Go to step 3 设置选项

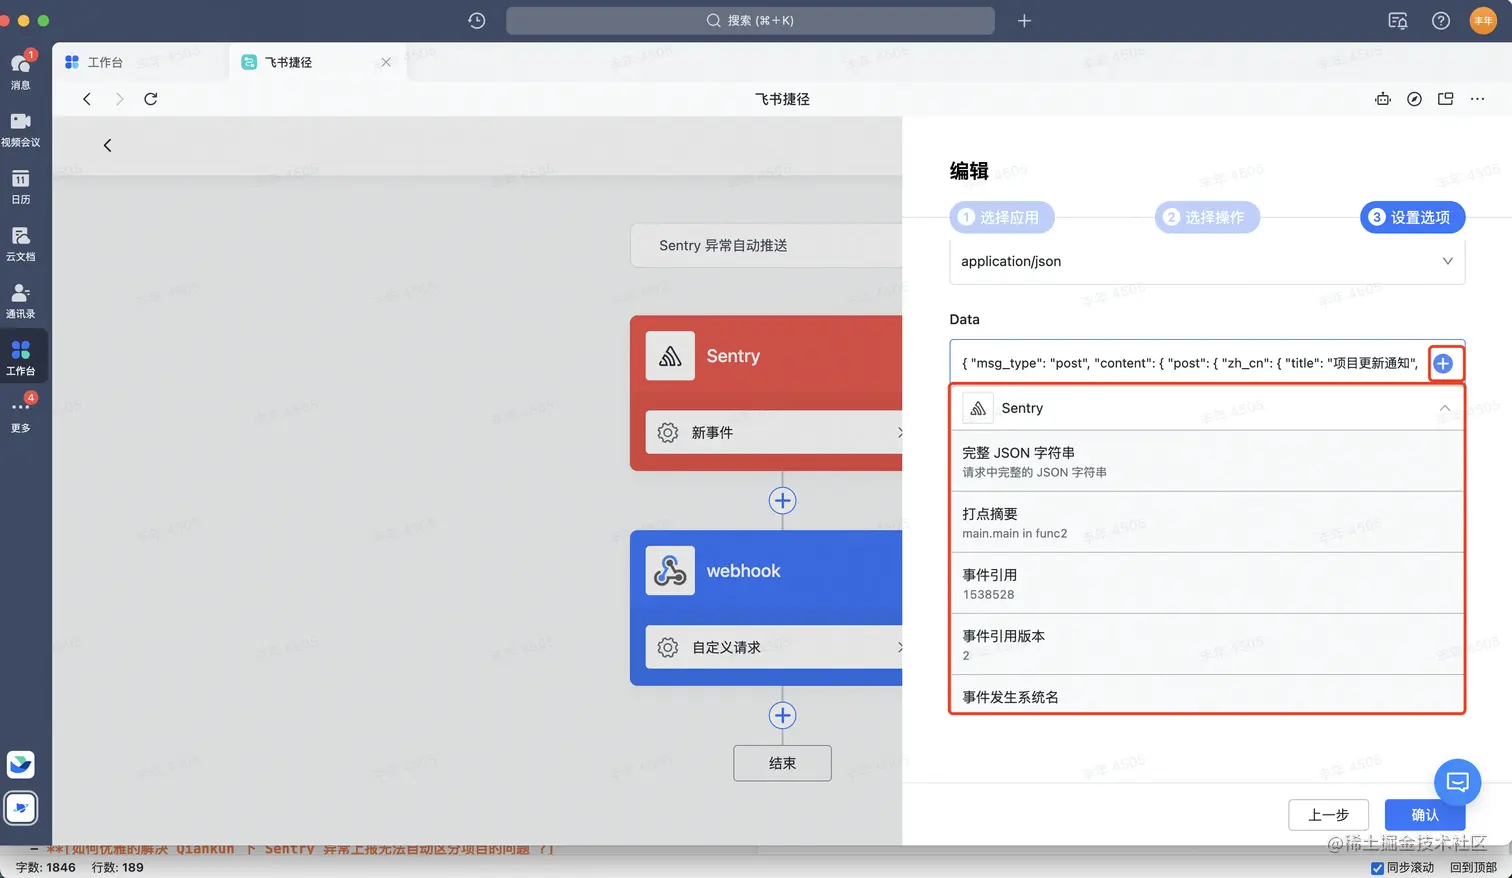tap(1412, 217)
